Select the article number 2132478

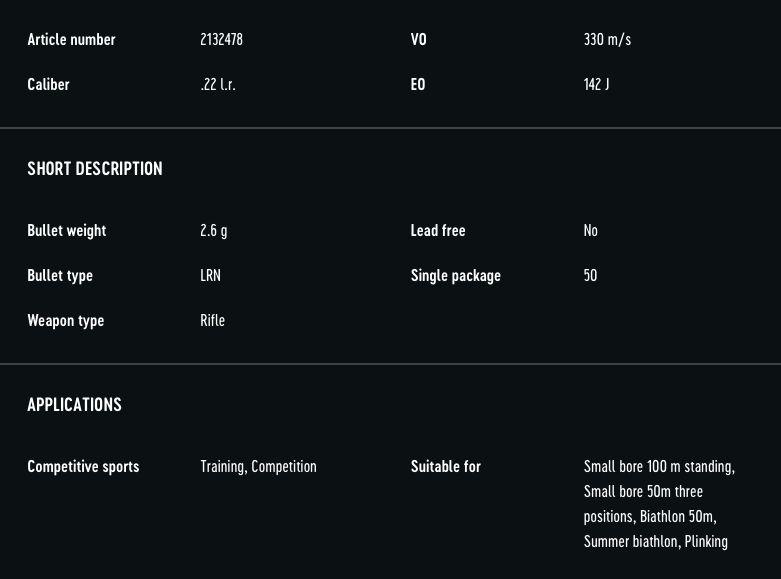point(221,39)
